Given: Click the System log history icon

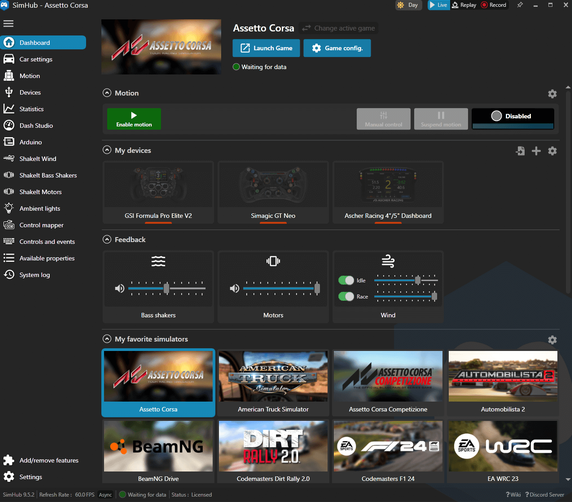Looking at the screenshot, I should click(x=9, y=274).
